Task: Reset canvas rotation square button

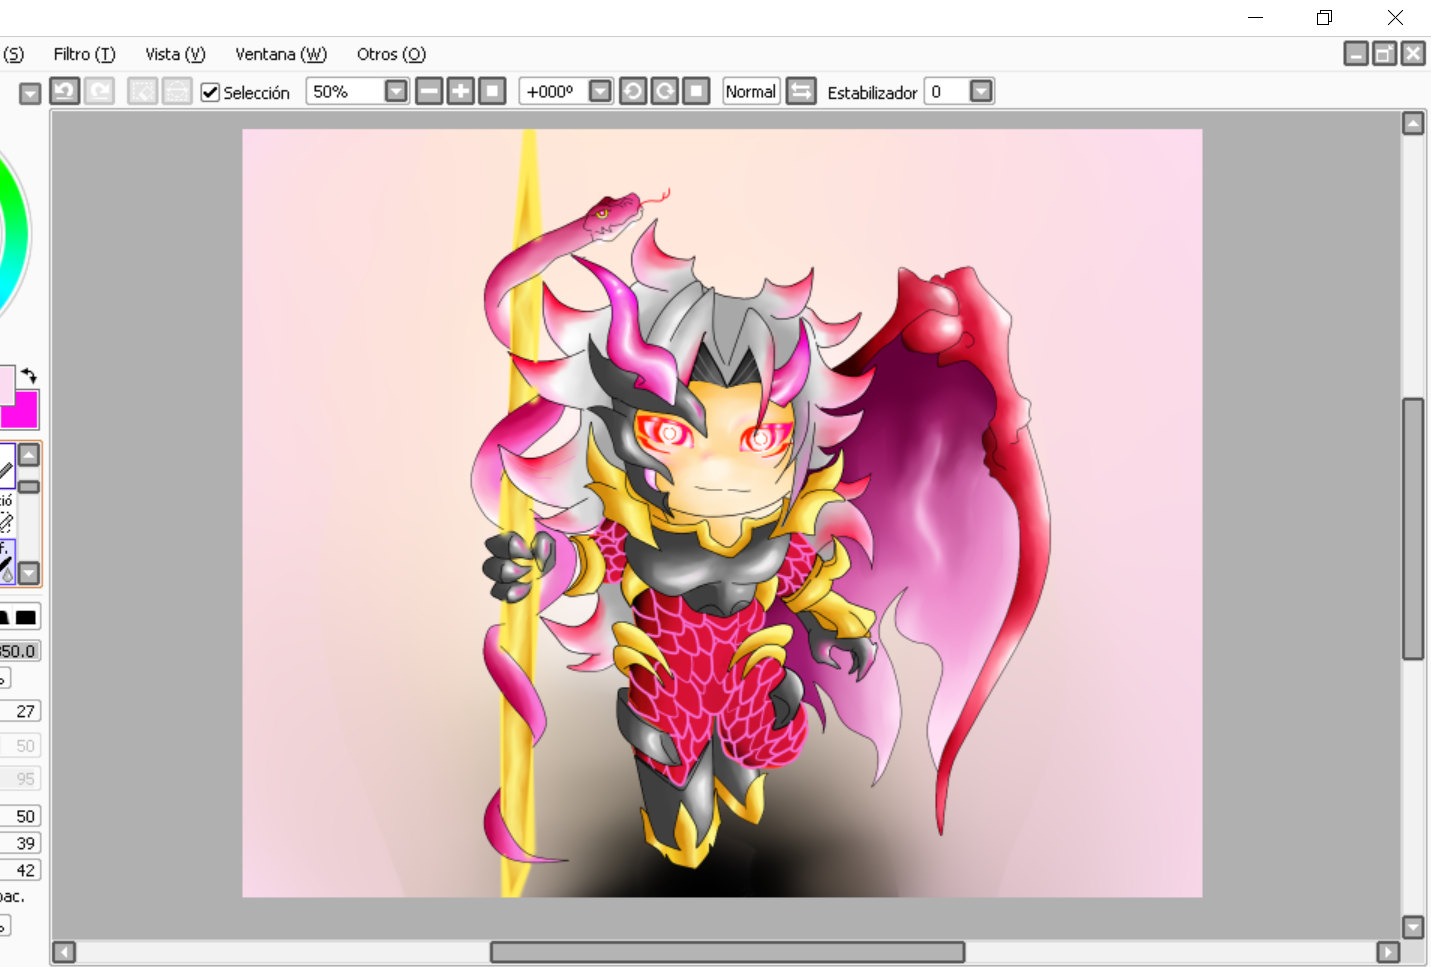Action: tap(696, 91)
